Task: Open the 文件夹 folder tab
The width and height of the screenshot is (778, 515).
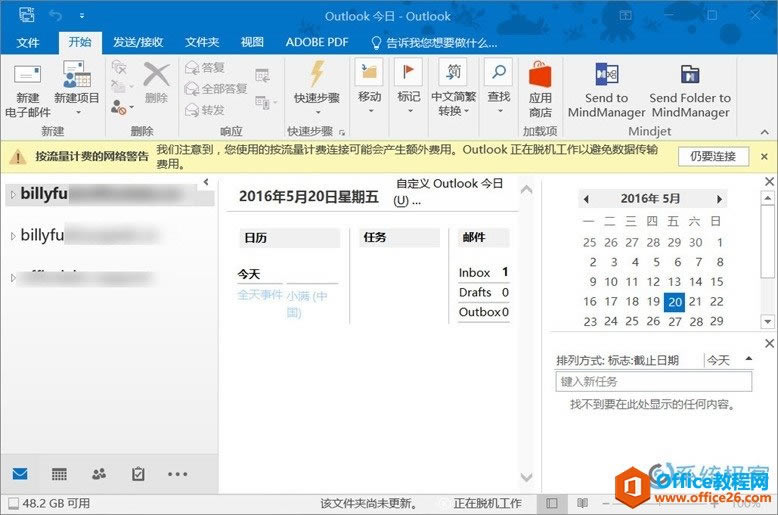Action: (x=202, y=43)
